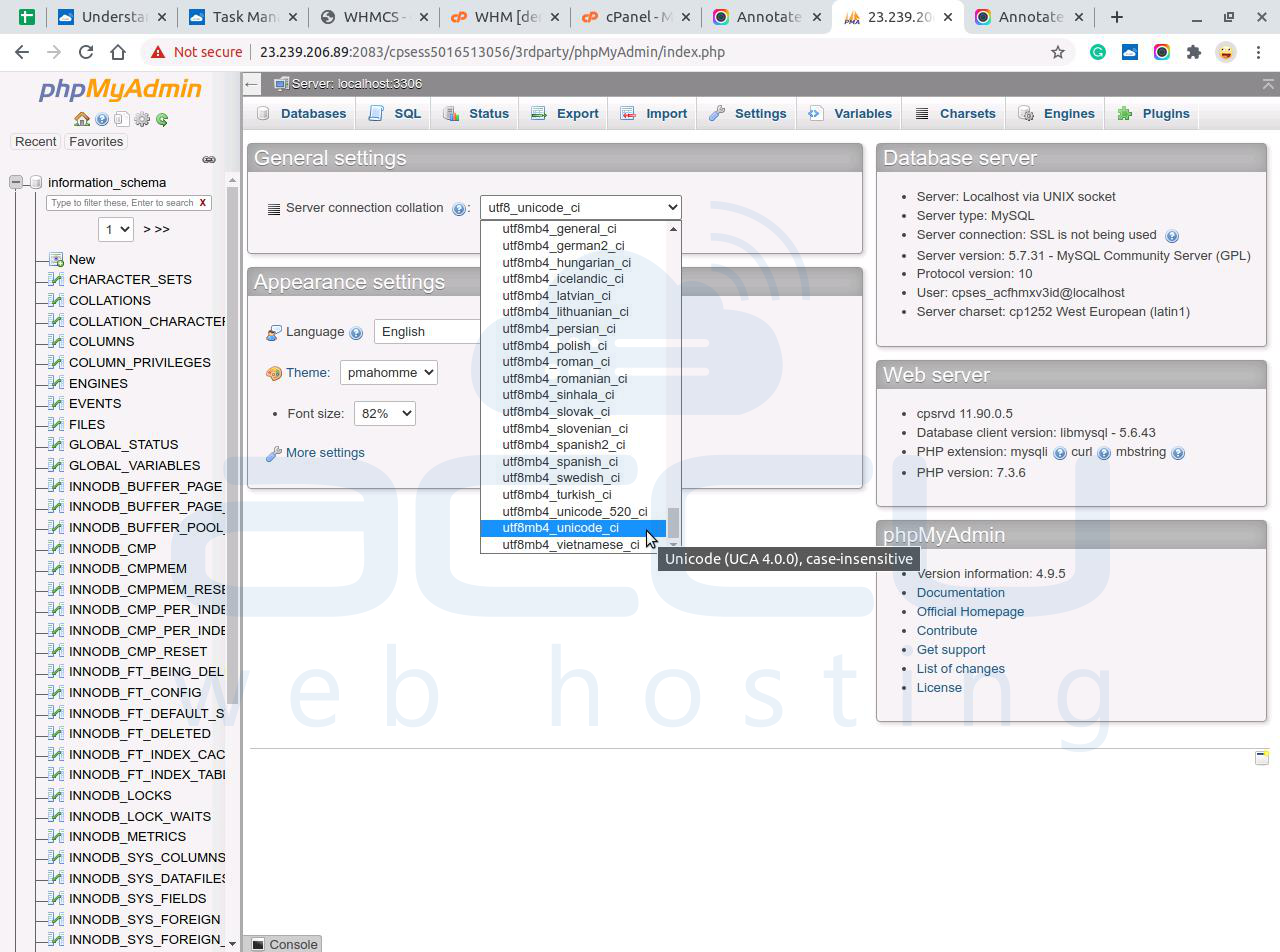This screenshot has width=1280, height=952.
Task: Open the Theme dropdown showing pmahomme
Action: point(389,372)
